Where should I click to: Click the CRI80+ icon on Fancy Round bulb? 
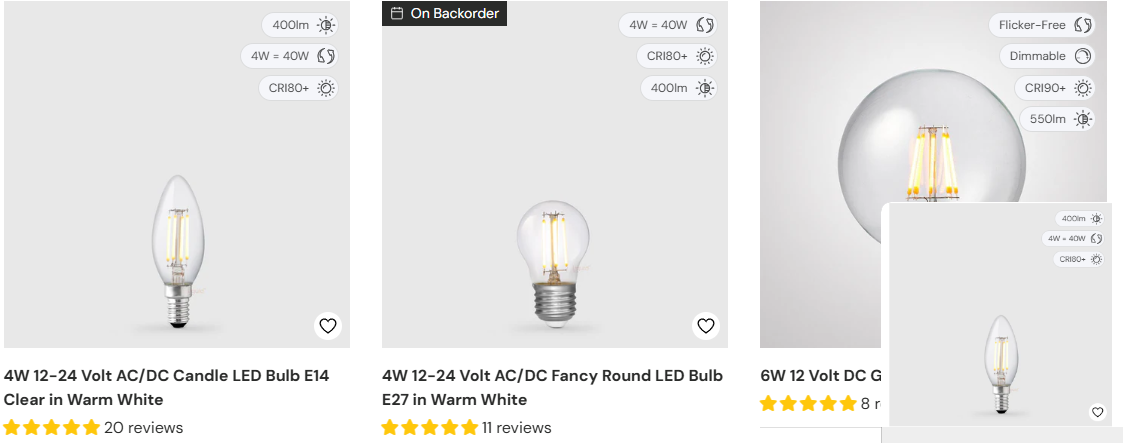click(705, 56)
